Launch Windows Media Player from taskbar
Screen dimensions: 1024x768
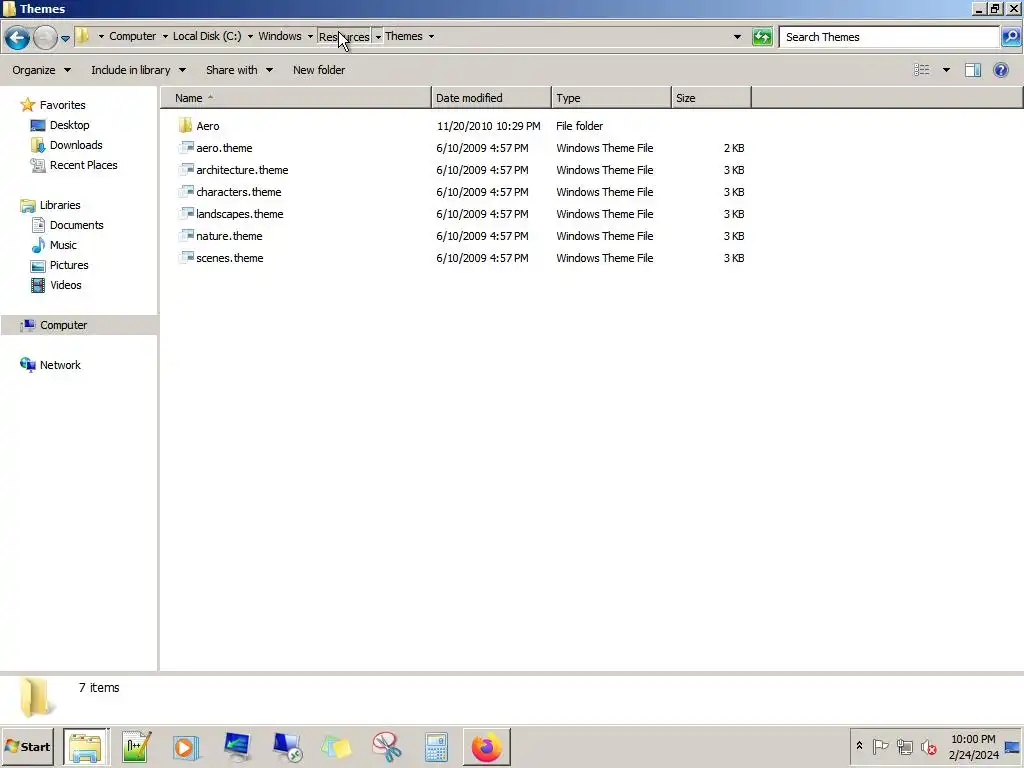[x=186, y=746]
